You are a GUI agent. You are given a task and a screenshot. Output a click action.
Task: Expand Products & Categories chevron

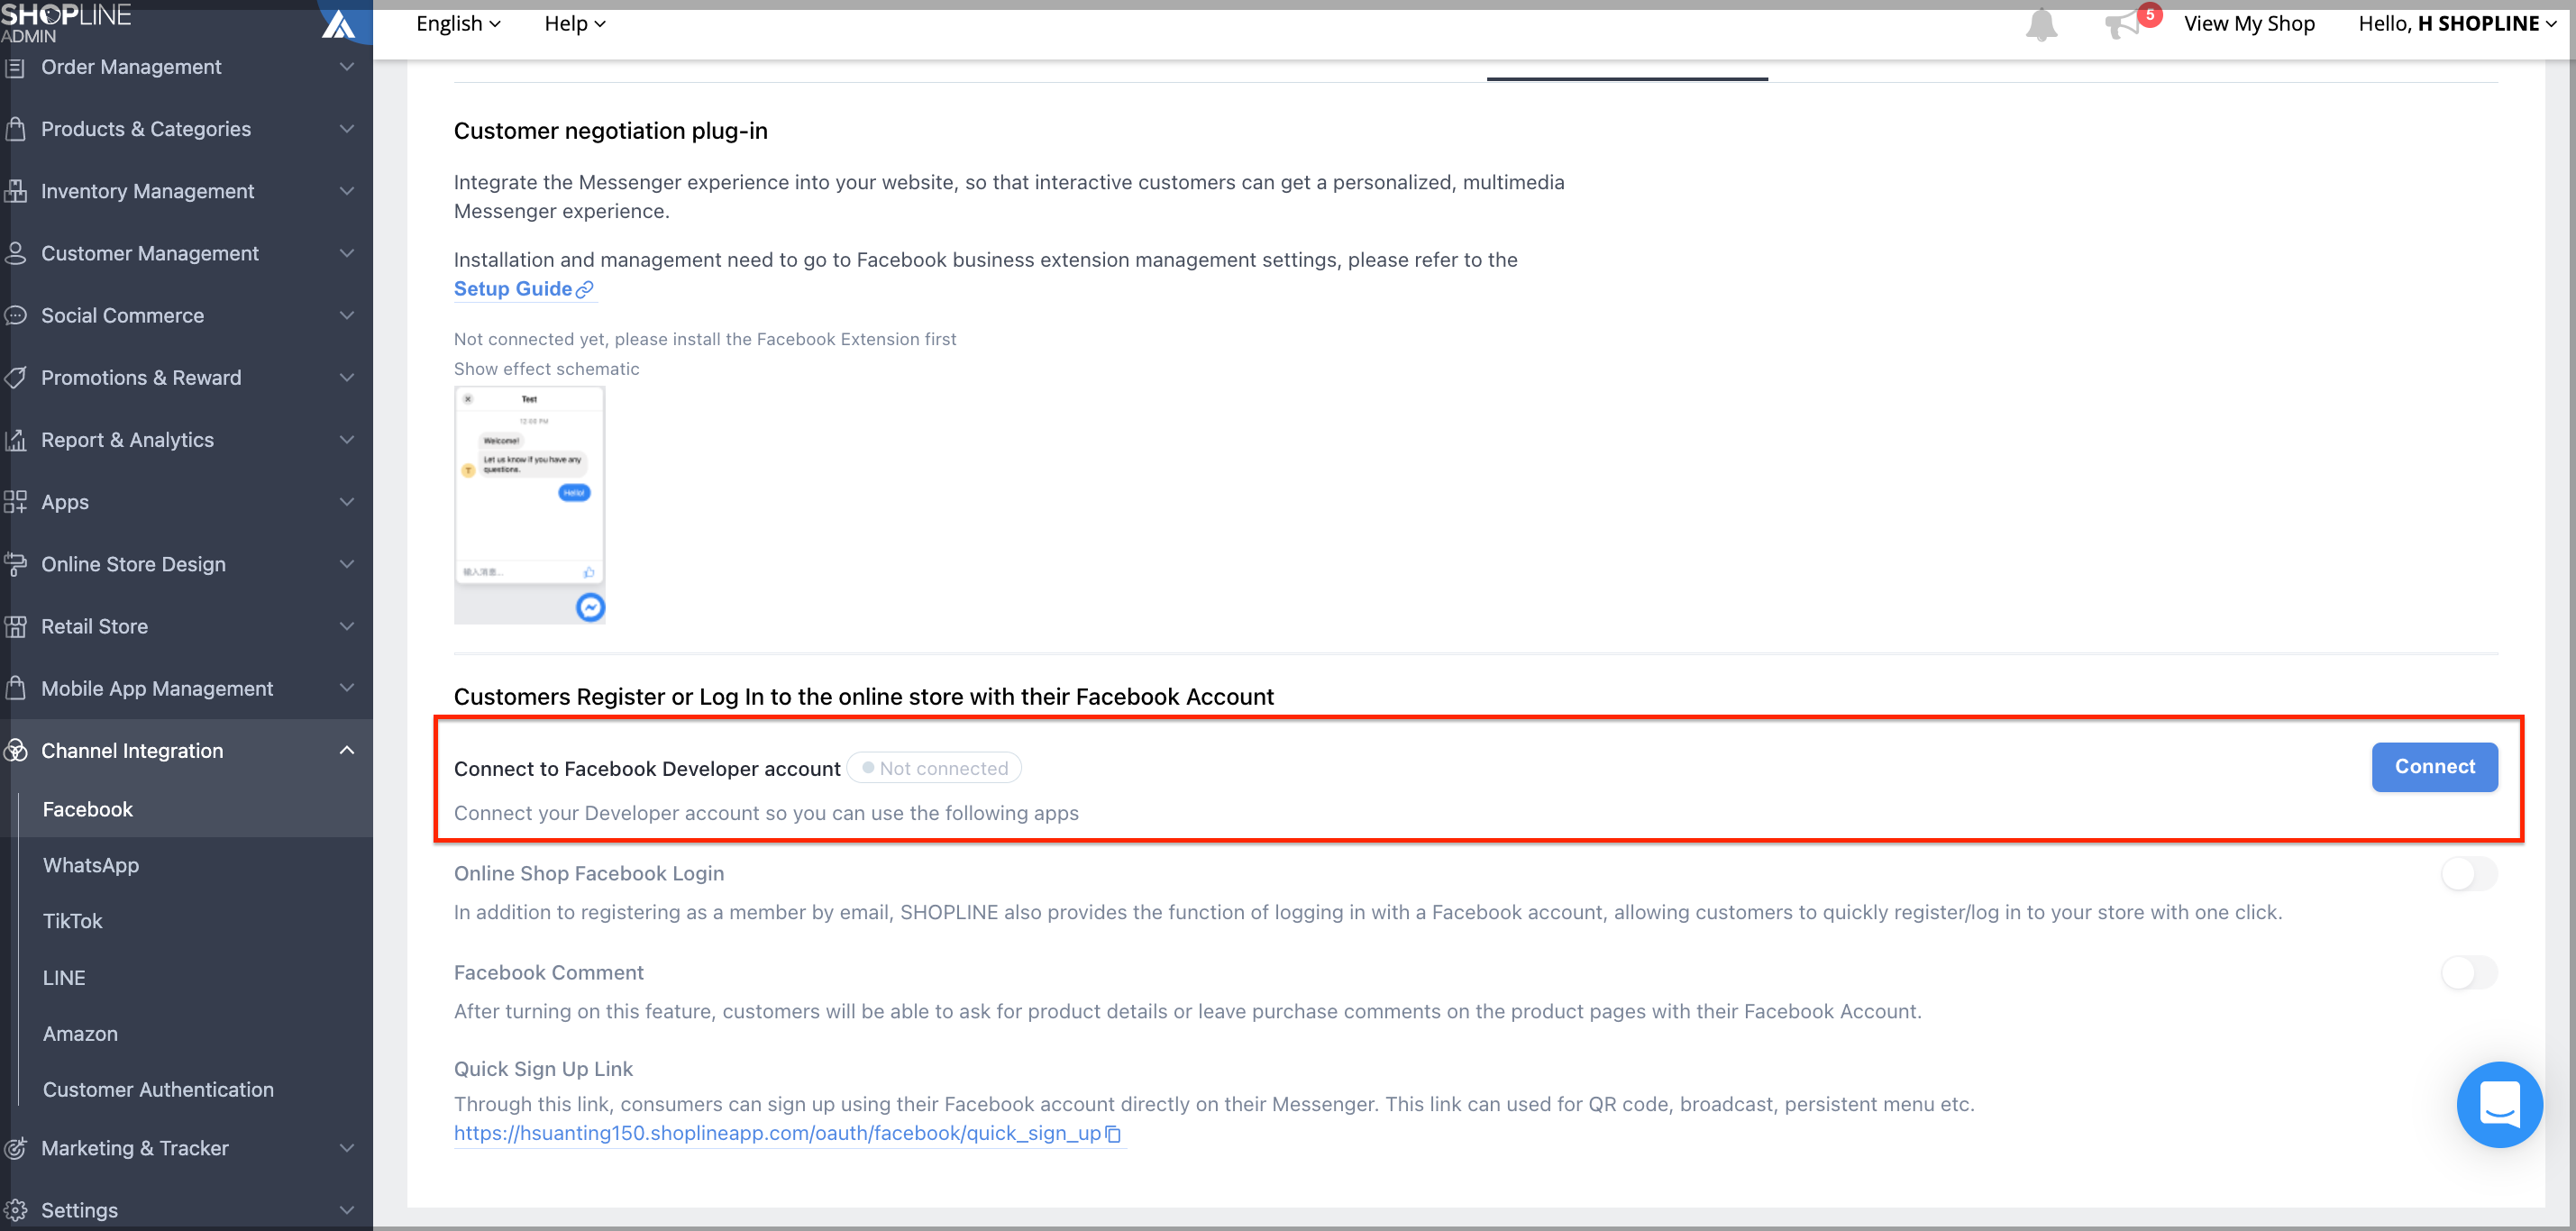[347, 129]
